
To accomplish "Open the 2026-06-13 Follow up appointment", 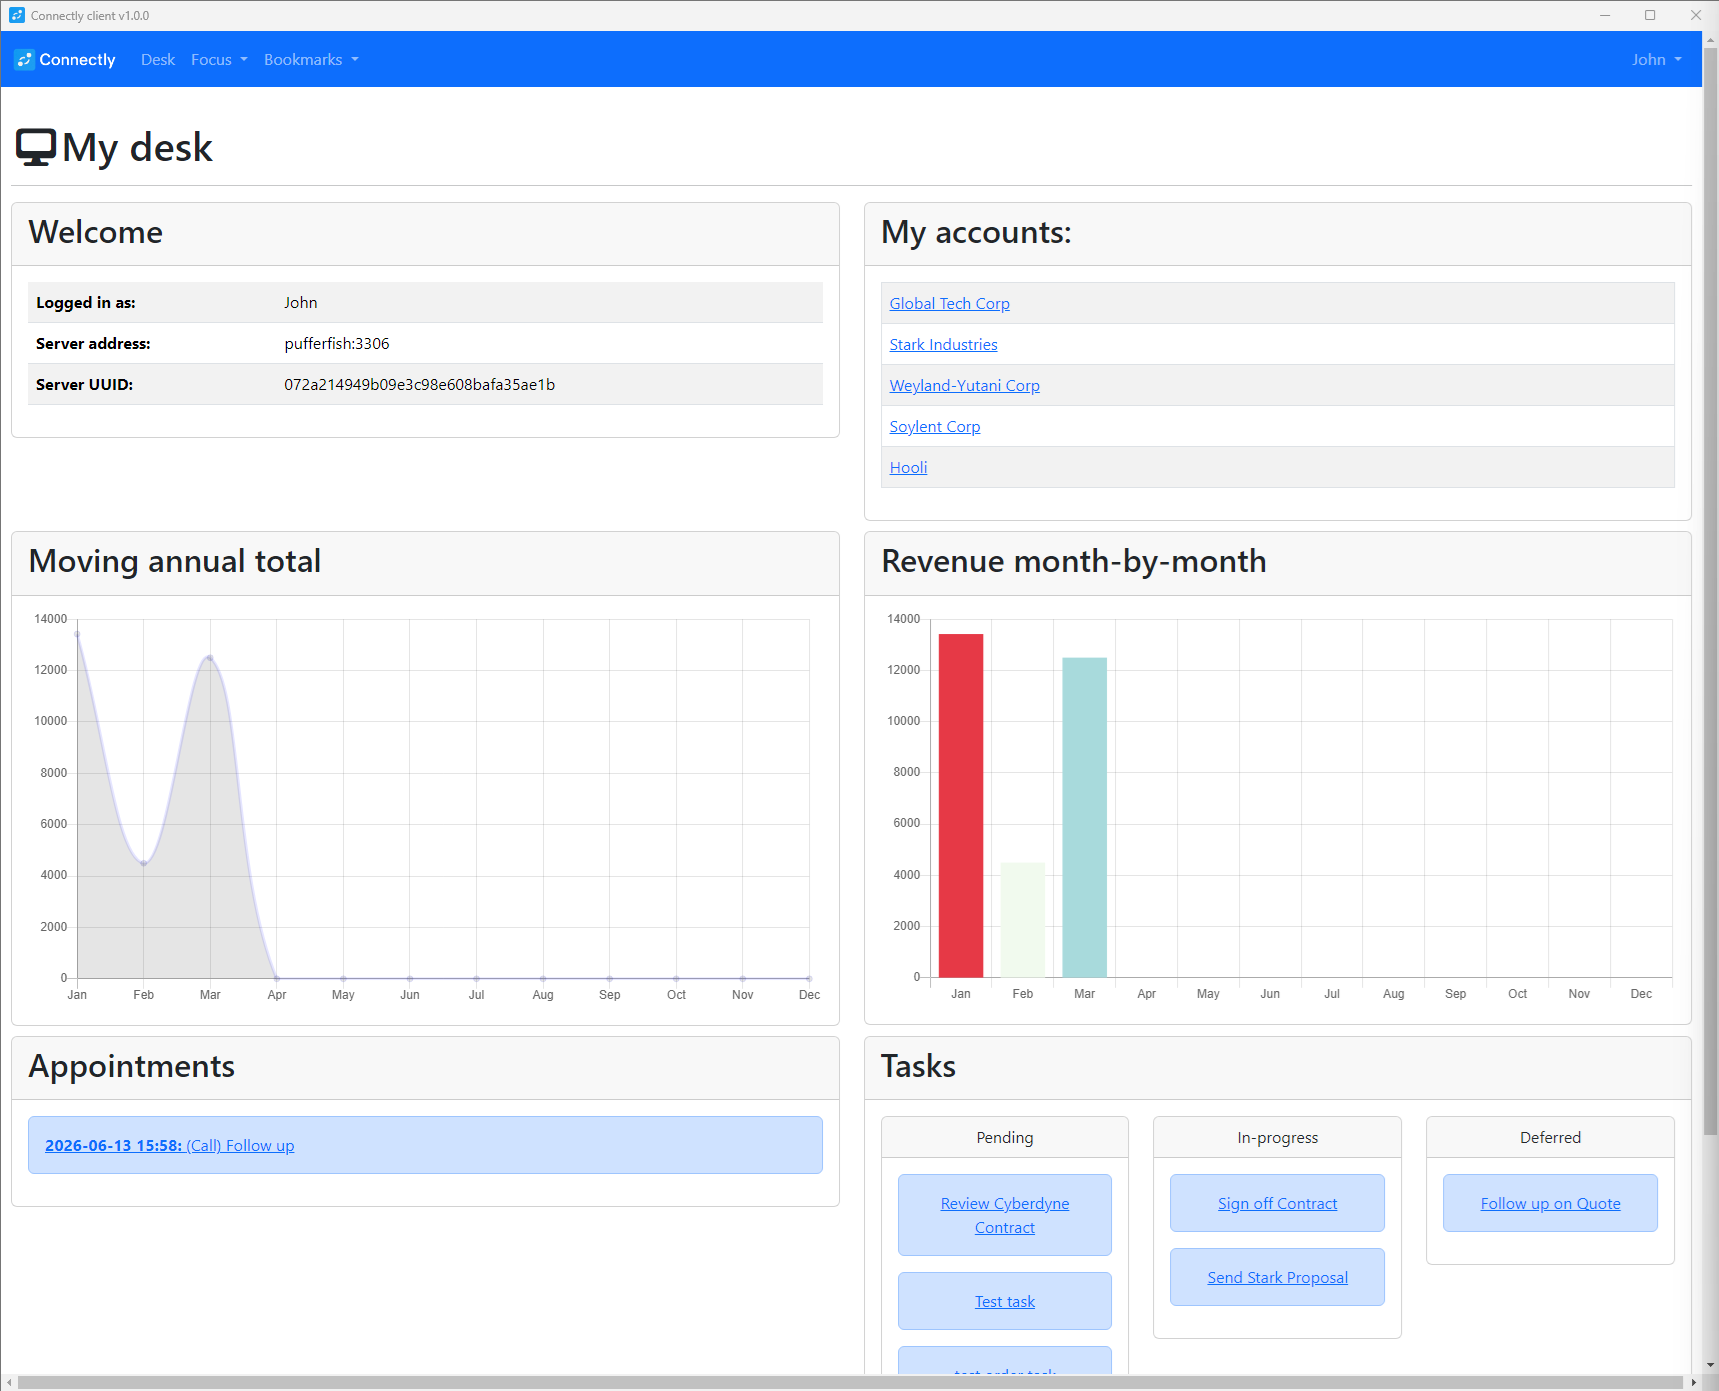I will coord(170,1146).
